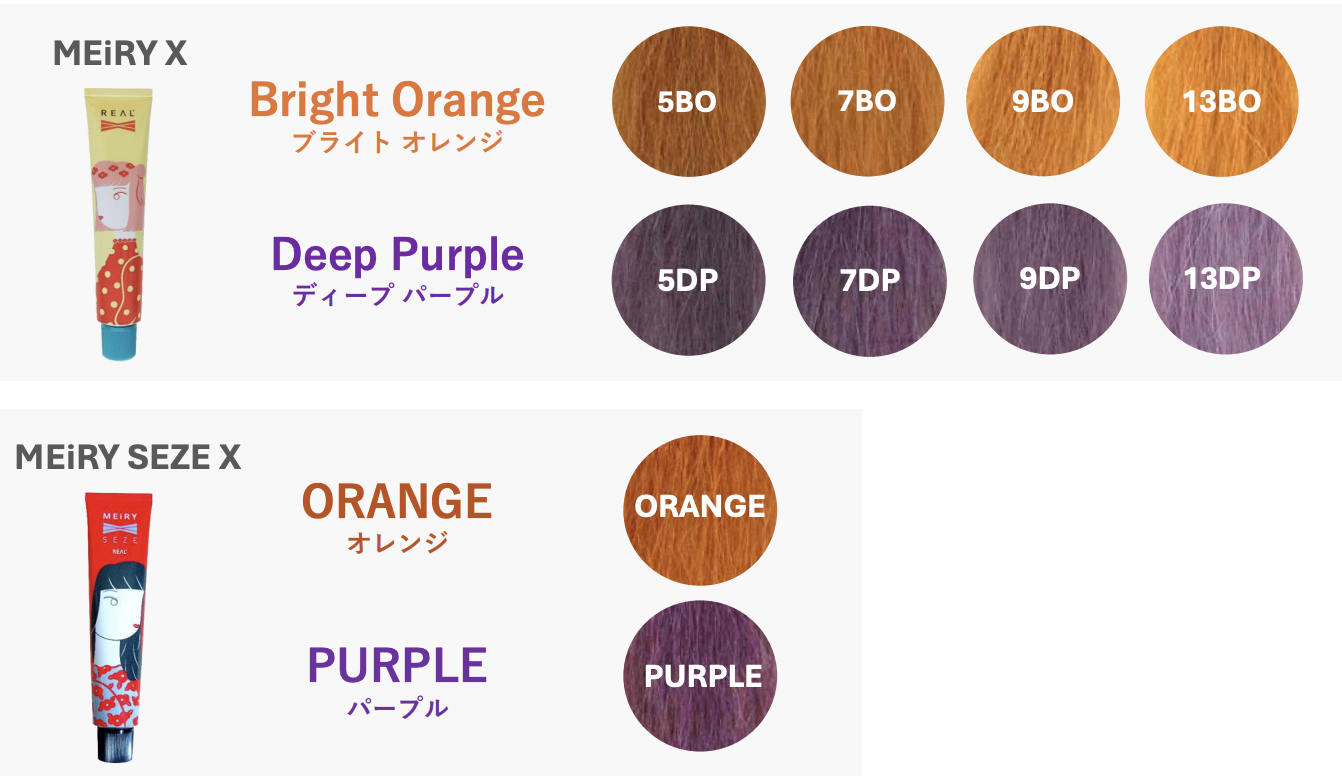Click the Deep Purple heading text

click(x=397, y=254)
